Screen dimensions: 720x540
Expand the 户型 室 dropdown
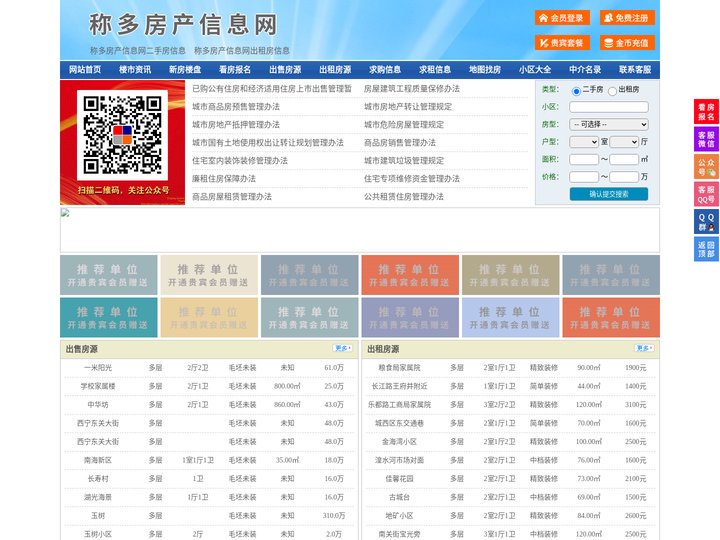click(x=584, y=142)
